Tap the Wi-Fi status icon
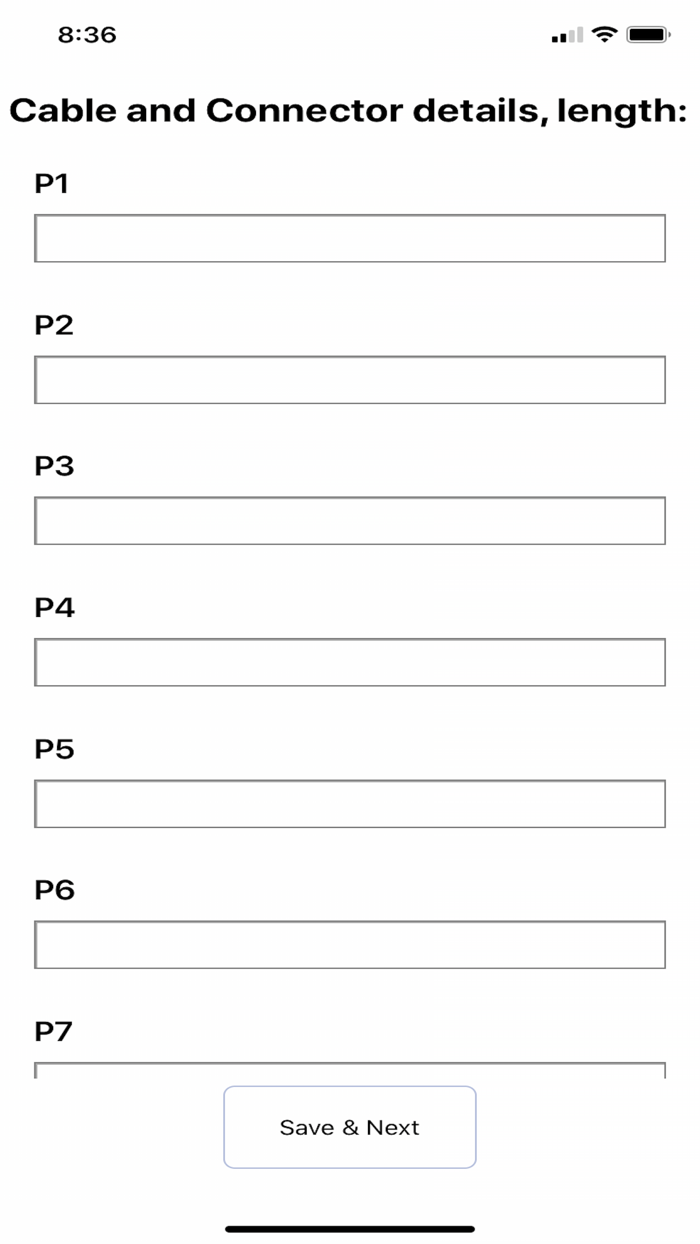Viewport: 700px width, 1244px height. point(604,35)
